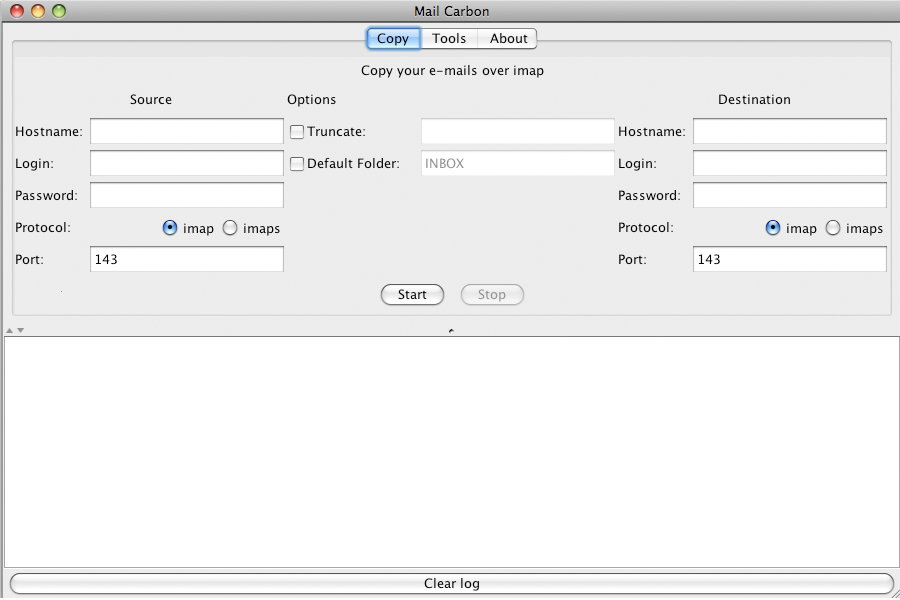Click the Start button
The image size is (900, 600).
pyautogui.click(x=412, y=295)
